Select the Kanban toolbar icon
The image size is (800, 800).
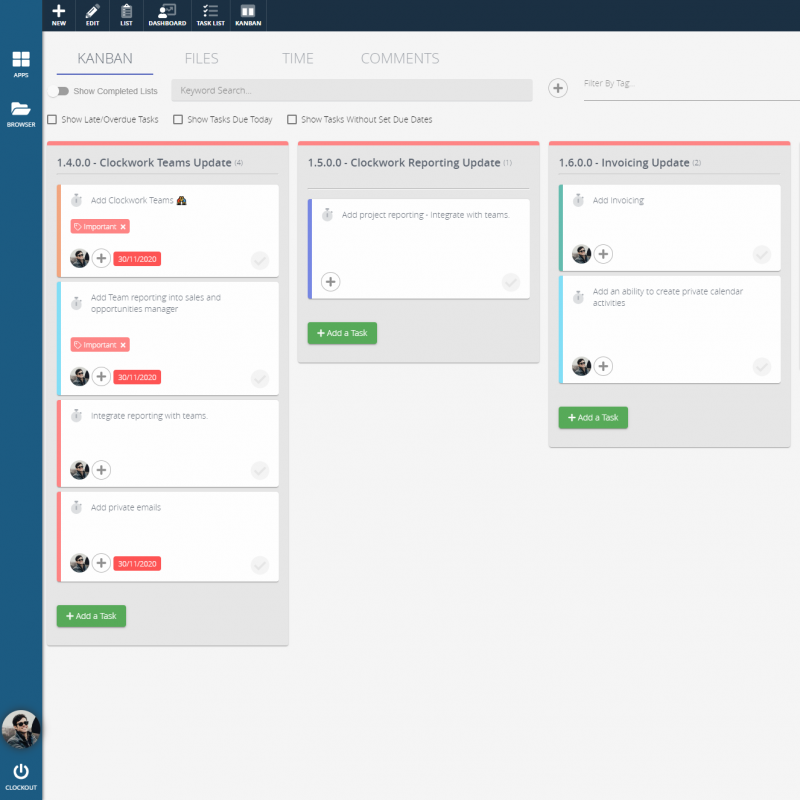click(x=248, y=15)
